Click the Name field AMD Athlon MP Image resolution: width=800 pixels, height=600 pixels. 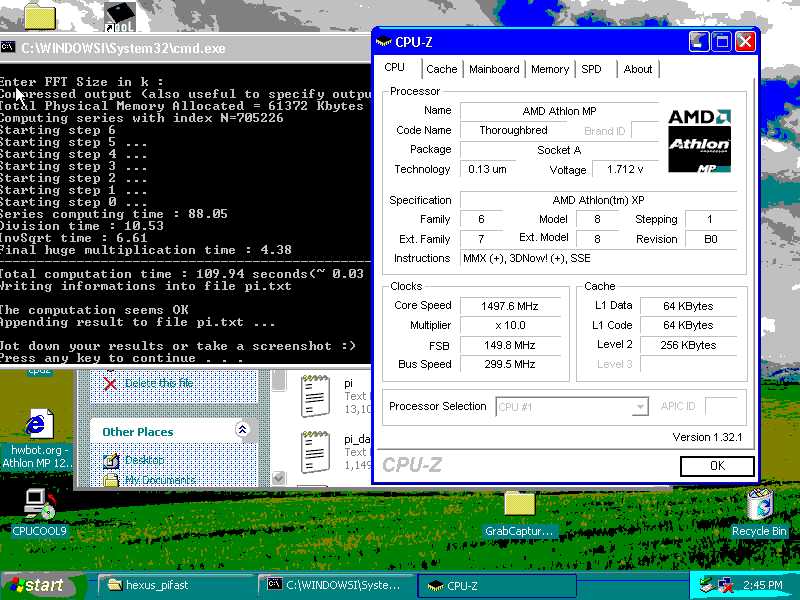click(559, 111)
